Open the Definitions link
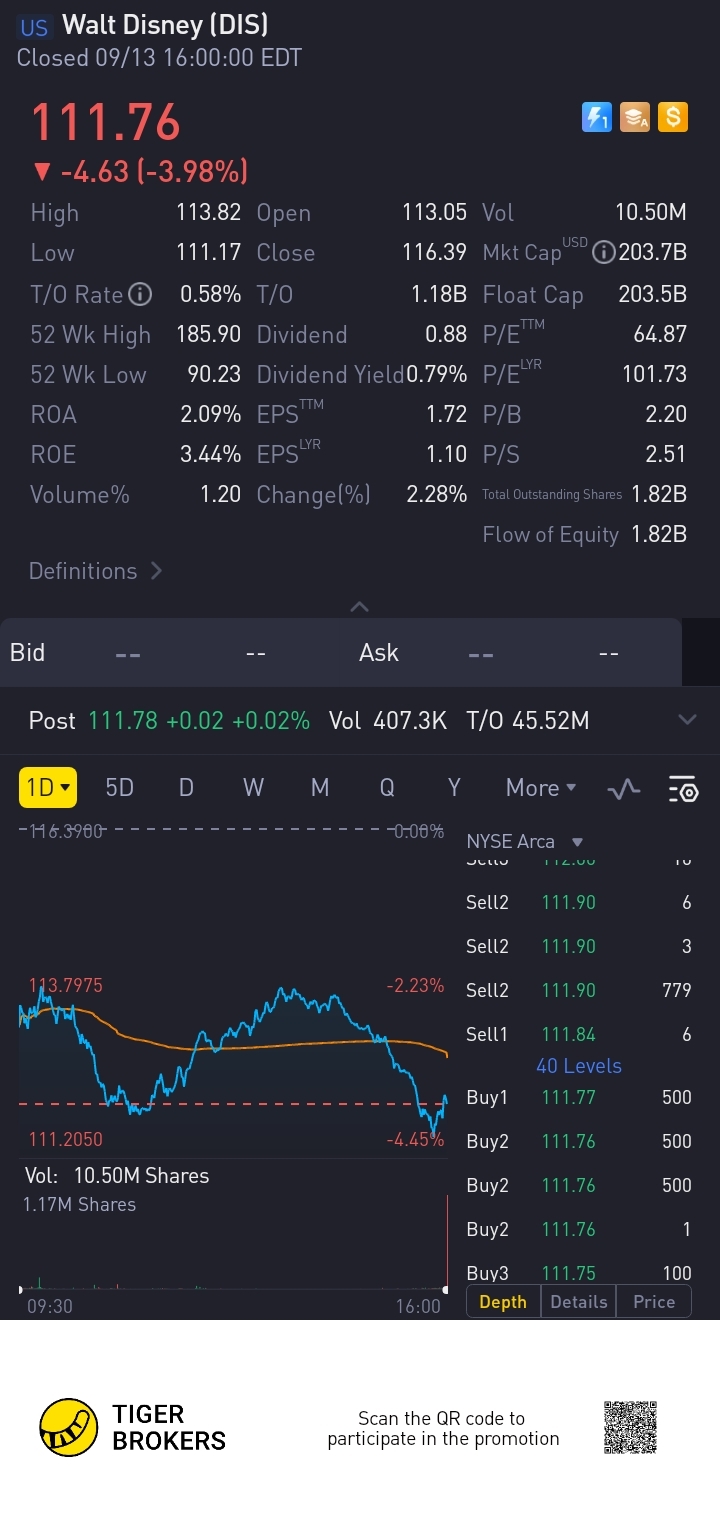720x1536 pixels. pos(95,571)
